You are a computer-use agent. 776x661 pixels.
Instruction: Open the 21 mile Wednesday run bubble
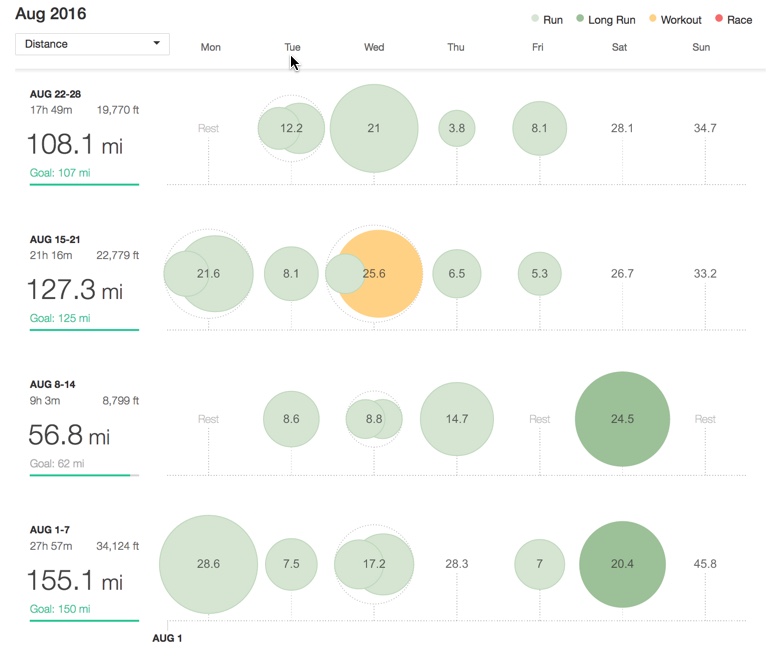point(374,128)
